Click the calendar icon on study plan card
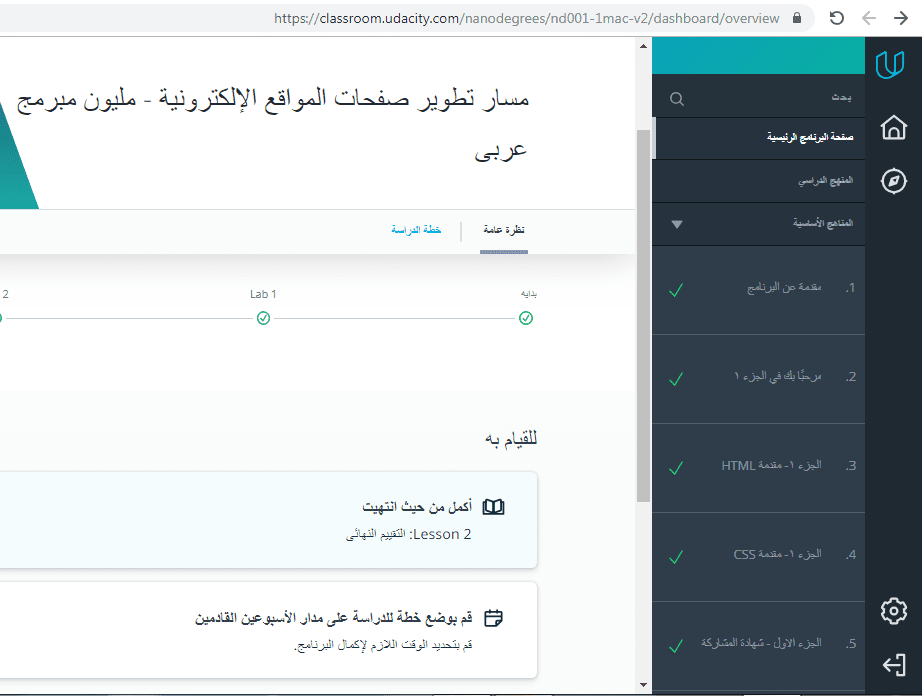 pyautogui.click(x=493, y=618)
